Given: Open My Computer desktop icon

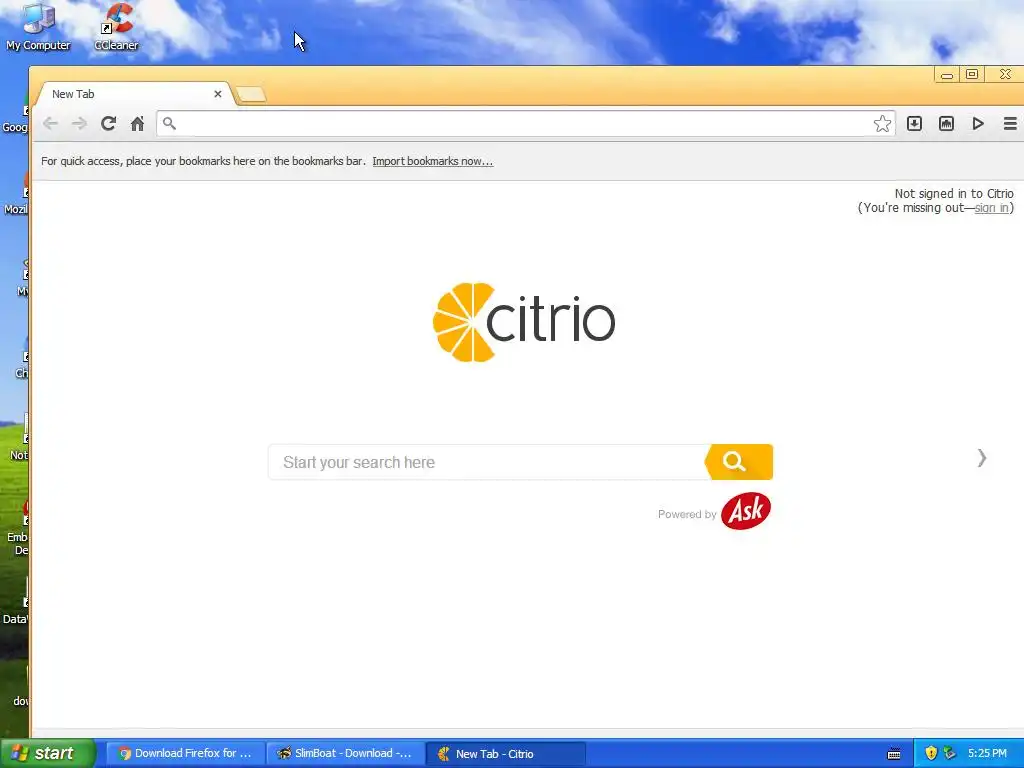Looking at the screenshot, I should tap(39, 27).
